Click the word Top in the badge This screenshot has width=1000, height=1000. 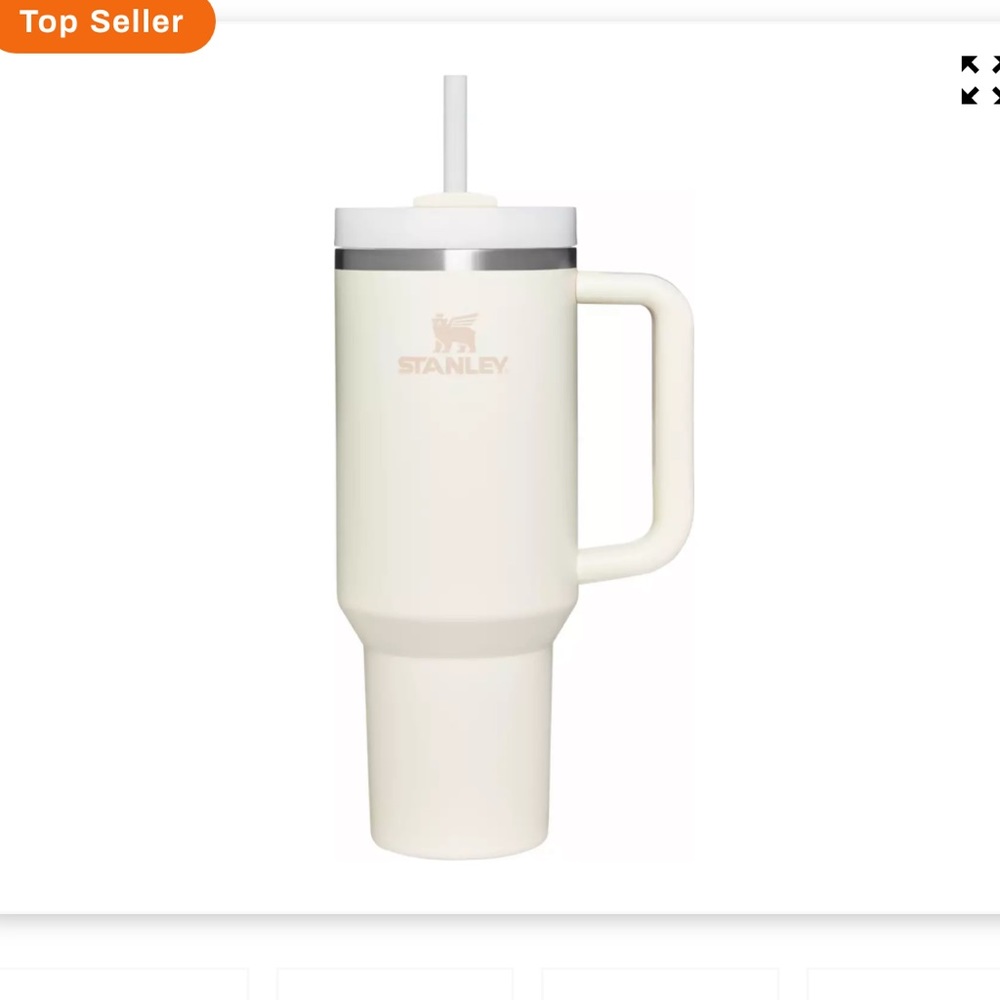48,23
